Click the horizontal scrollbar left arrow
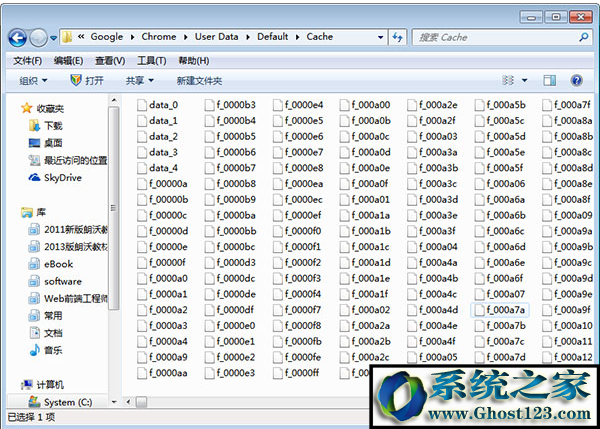This screenshot has width=600, height=429. click(x=128, y=401)
